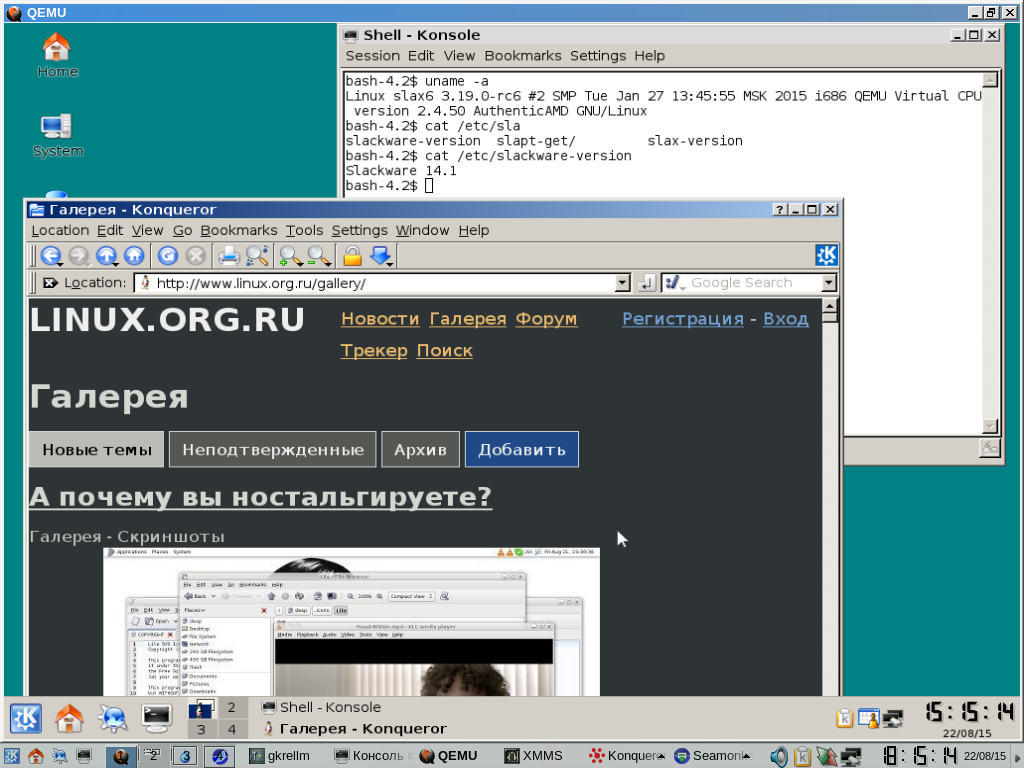This screenshot has height=768, width=1024.
Task: Switch to virtual desktop 4 in pager
Action: click(x=231, y=729)
